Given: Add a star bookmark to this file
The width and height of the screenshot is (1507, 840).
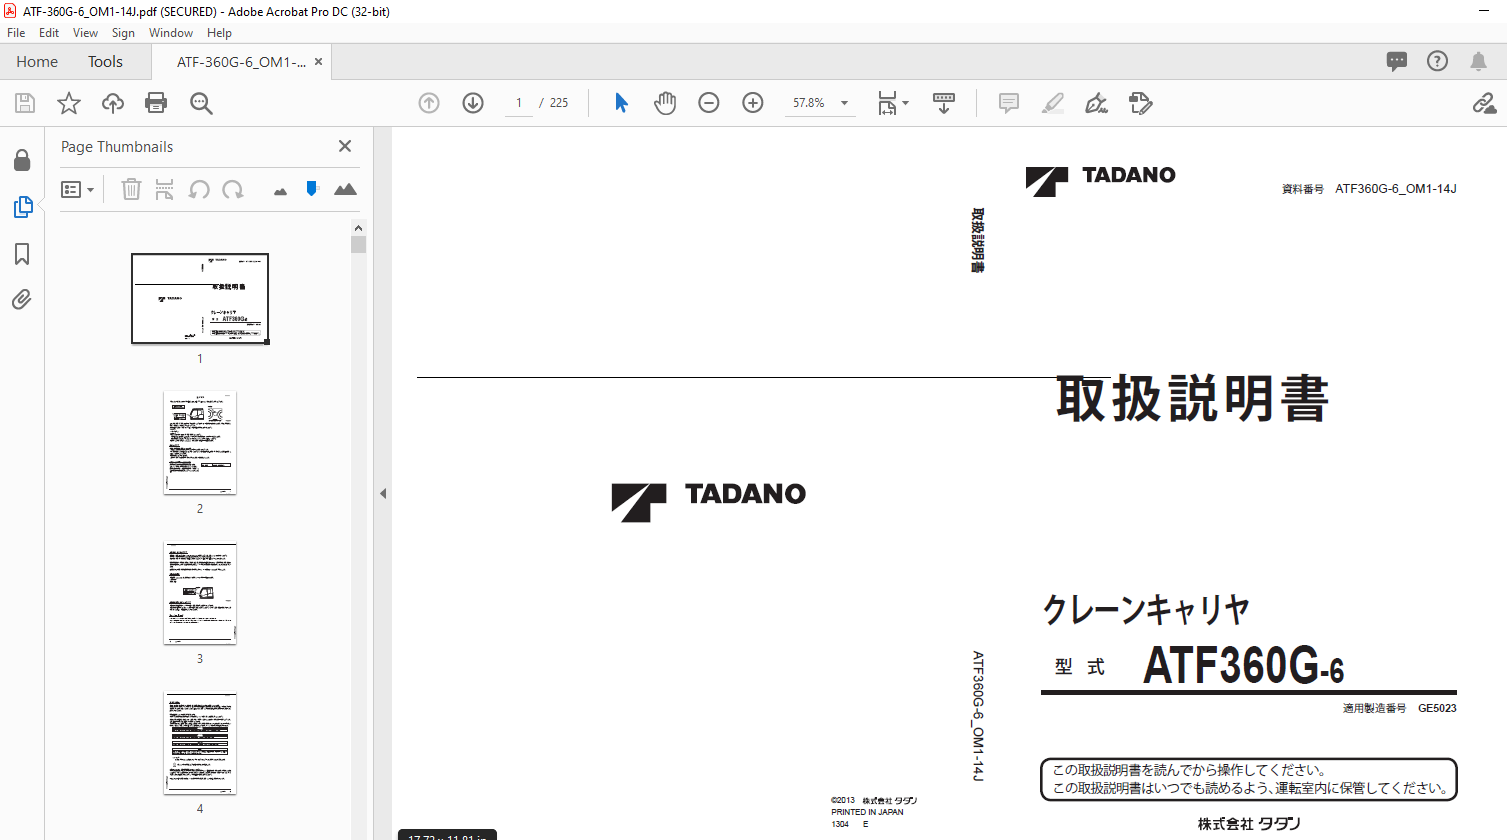Looking at the screenshot, I should [x=69, y=103].
